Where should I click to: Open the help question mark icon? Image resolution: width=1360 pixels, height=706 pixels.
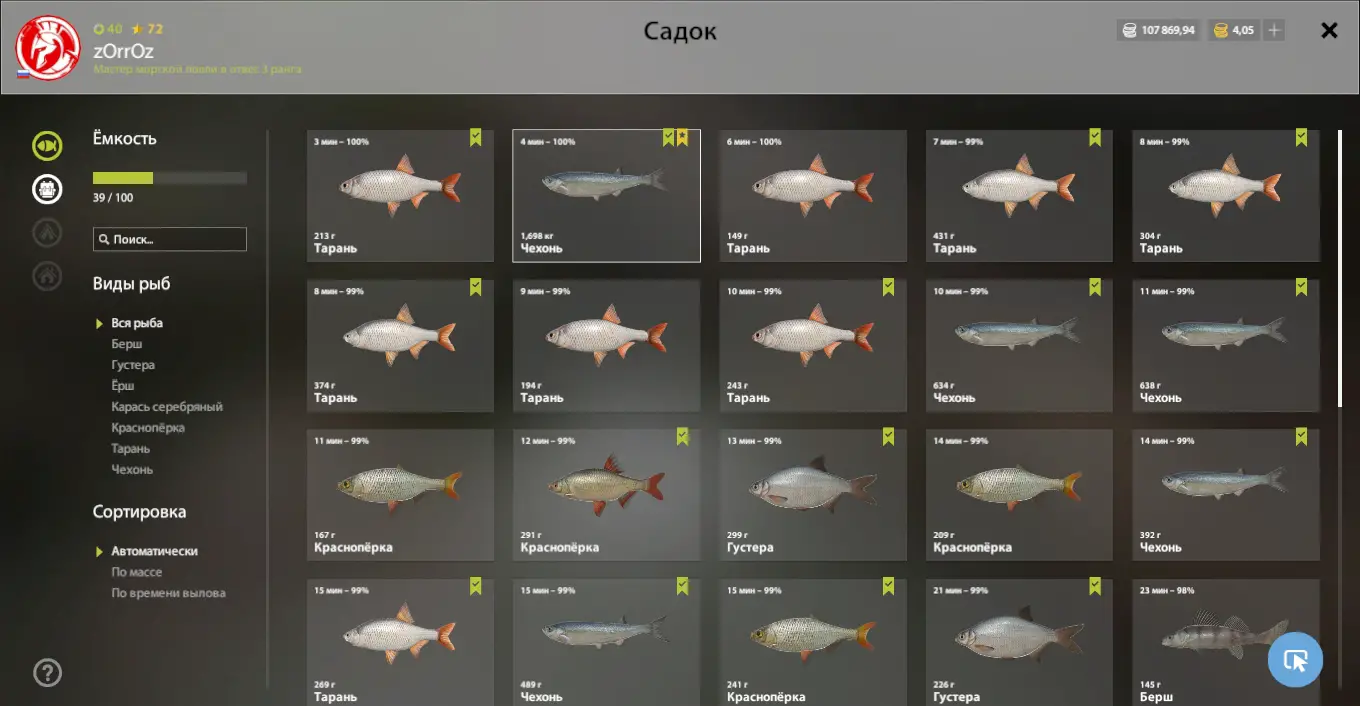[48, 673]
